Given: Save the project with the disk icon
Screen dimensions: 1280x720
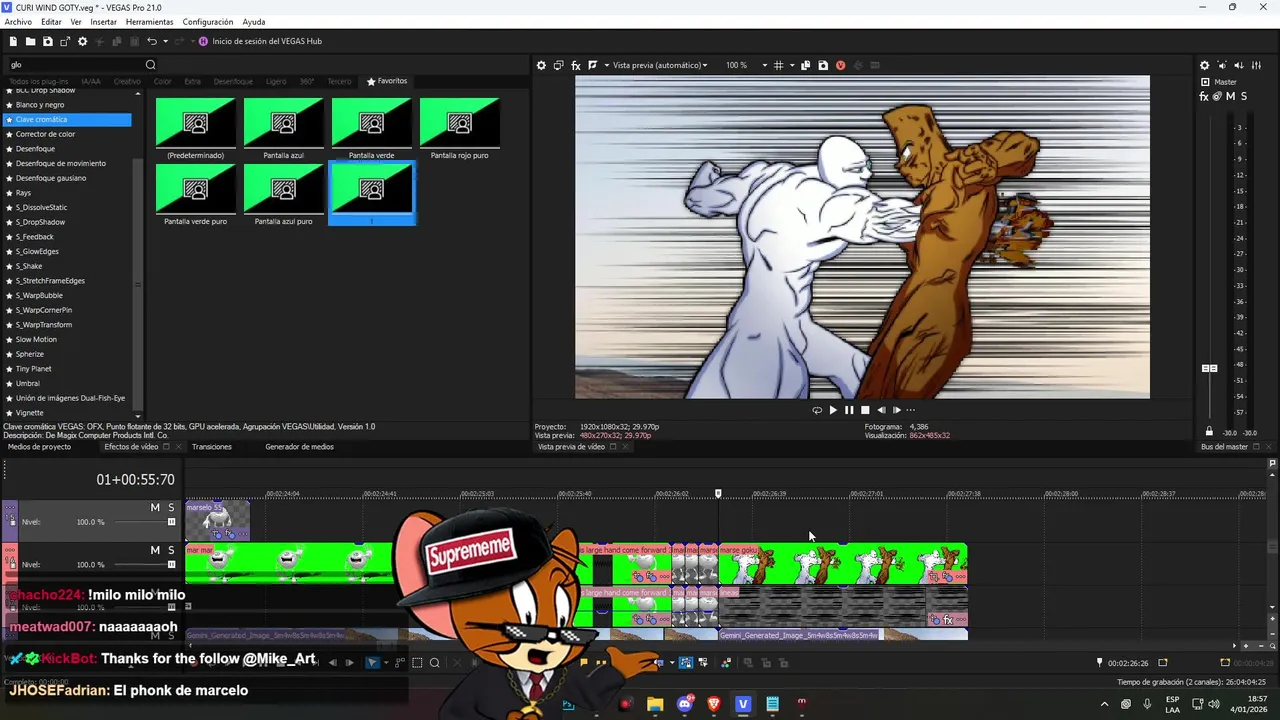Looking at the screenshot, I should (47, 41).
